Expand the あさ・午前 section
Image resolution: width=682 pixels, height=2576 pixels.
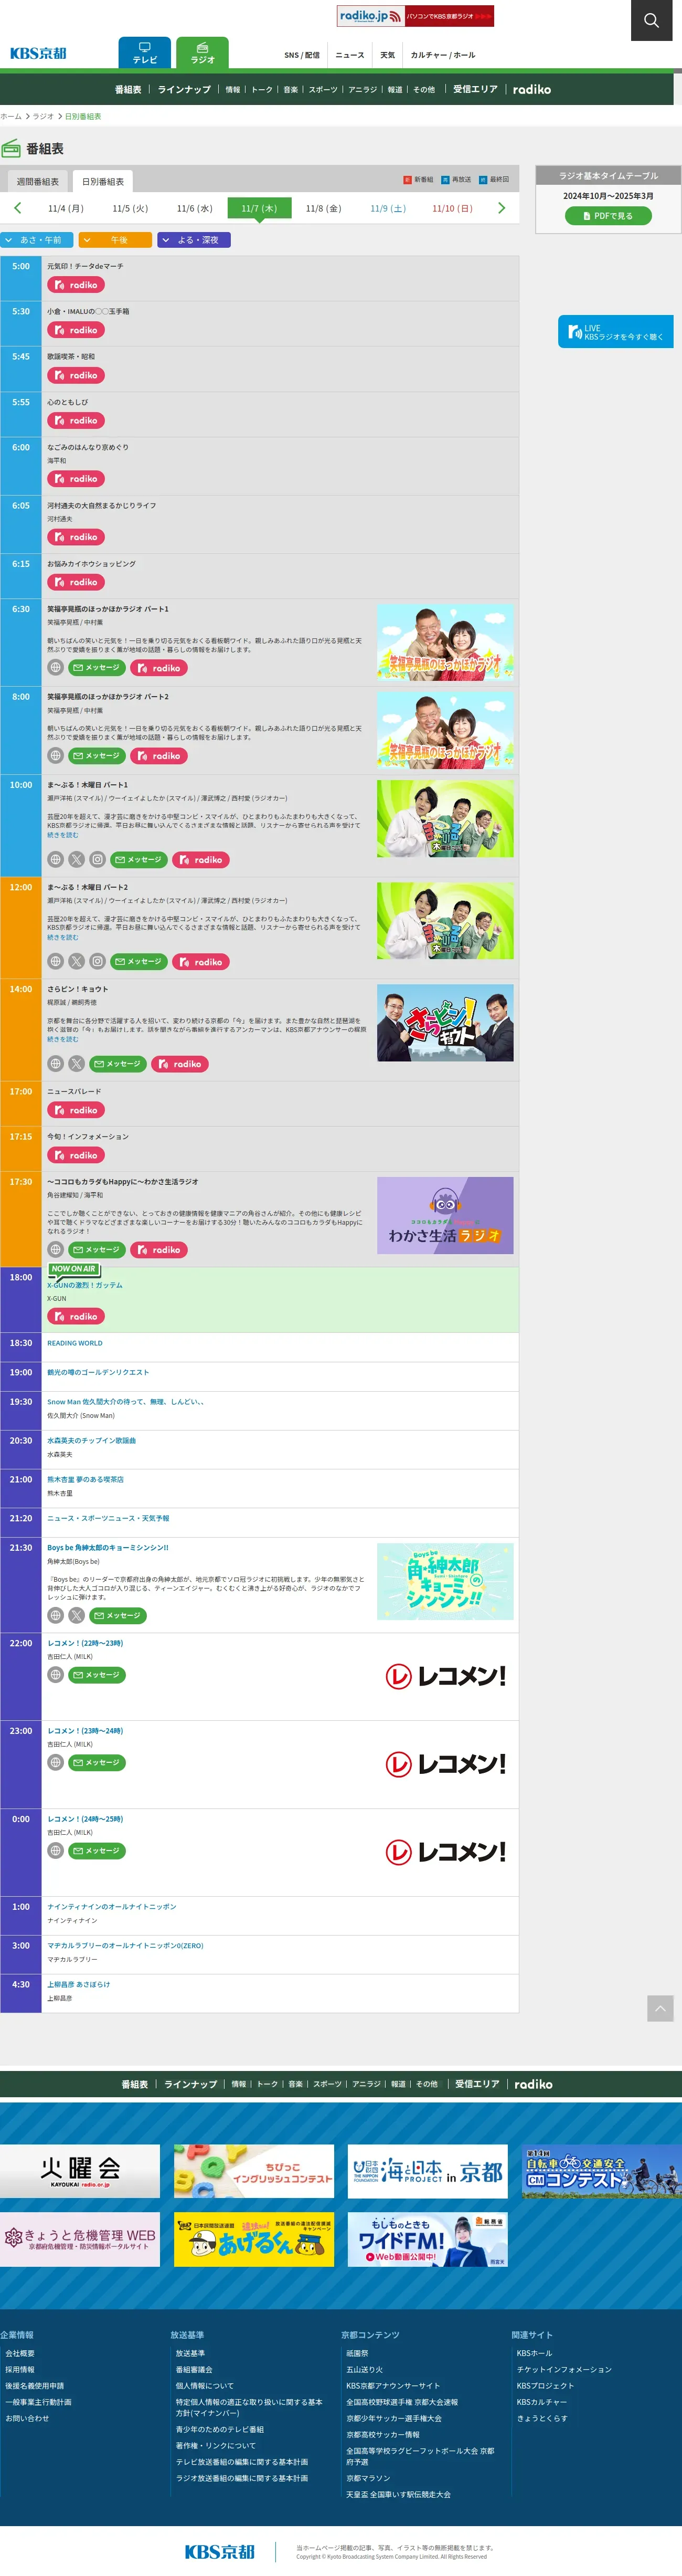(x=37, y=240)
